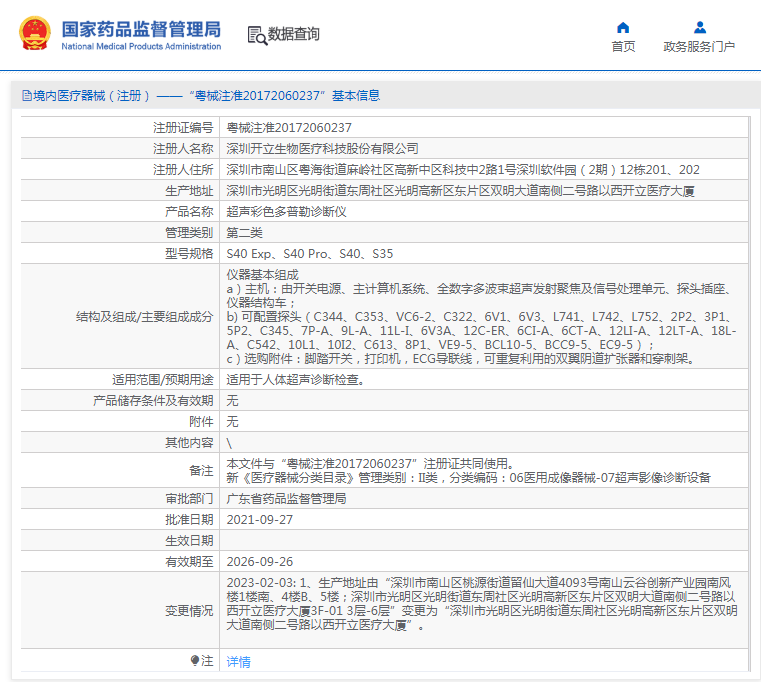Viewport: 761px width, 682px height.
Task: Click the 产品名称 label
Action: [x=189, y=212]
